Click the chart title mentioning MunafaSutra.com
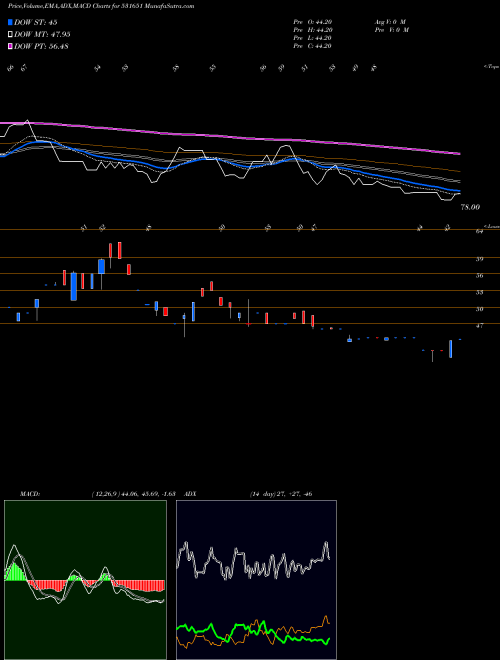 point(101,6)
